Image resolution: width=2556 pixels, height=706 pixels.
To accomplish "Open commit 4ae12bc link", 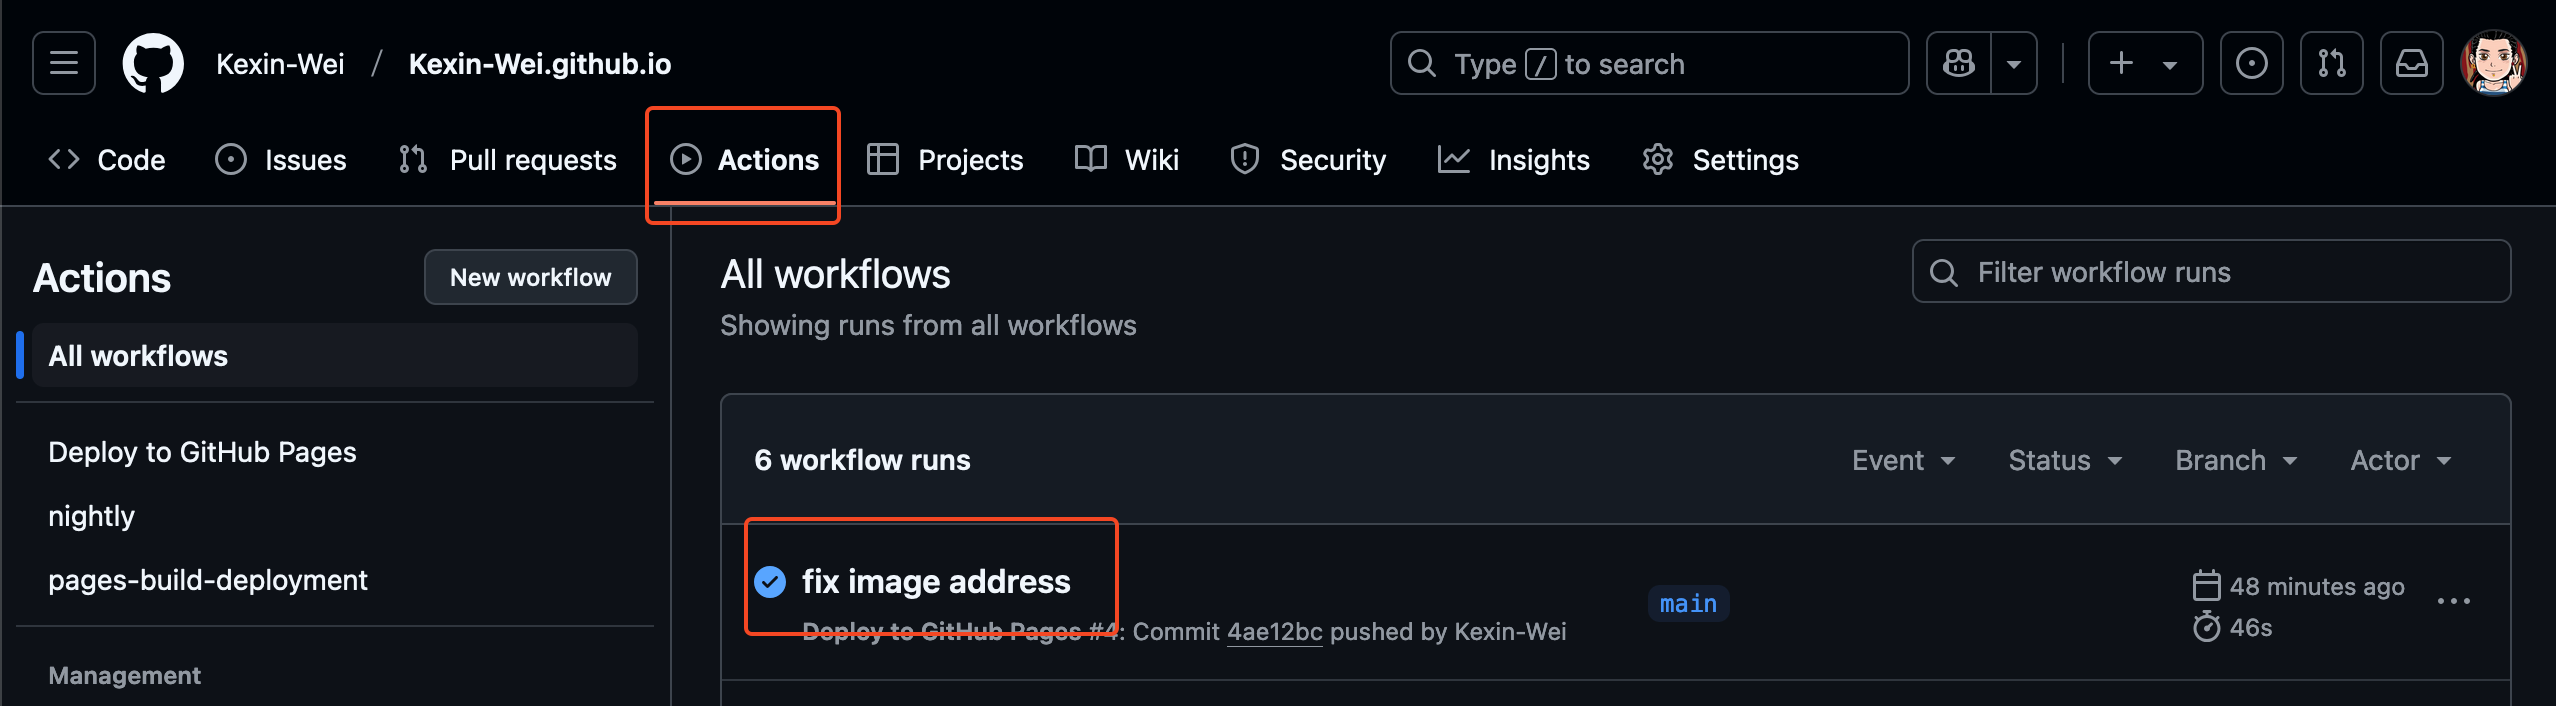I will coord(1274,632).
